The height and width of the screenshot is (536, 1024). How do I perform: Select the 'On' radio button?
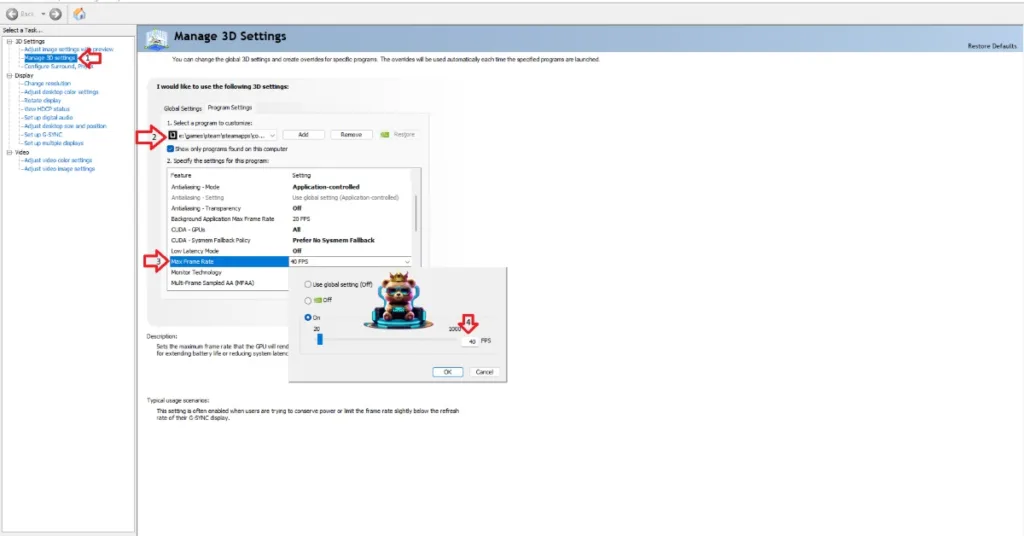tap(308, 317)
